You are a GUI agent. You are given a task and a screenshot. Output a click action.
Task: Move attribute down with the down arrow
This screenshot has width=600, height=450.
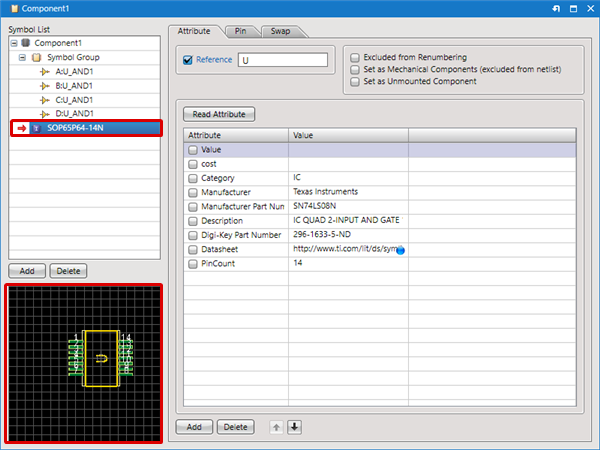click(294, 427)
